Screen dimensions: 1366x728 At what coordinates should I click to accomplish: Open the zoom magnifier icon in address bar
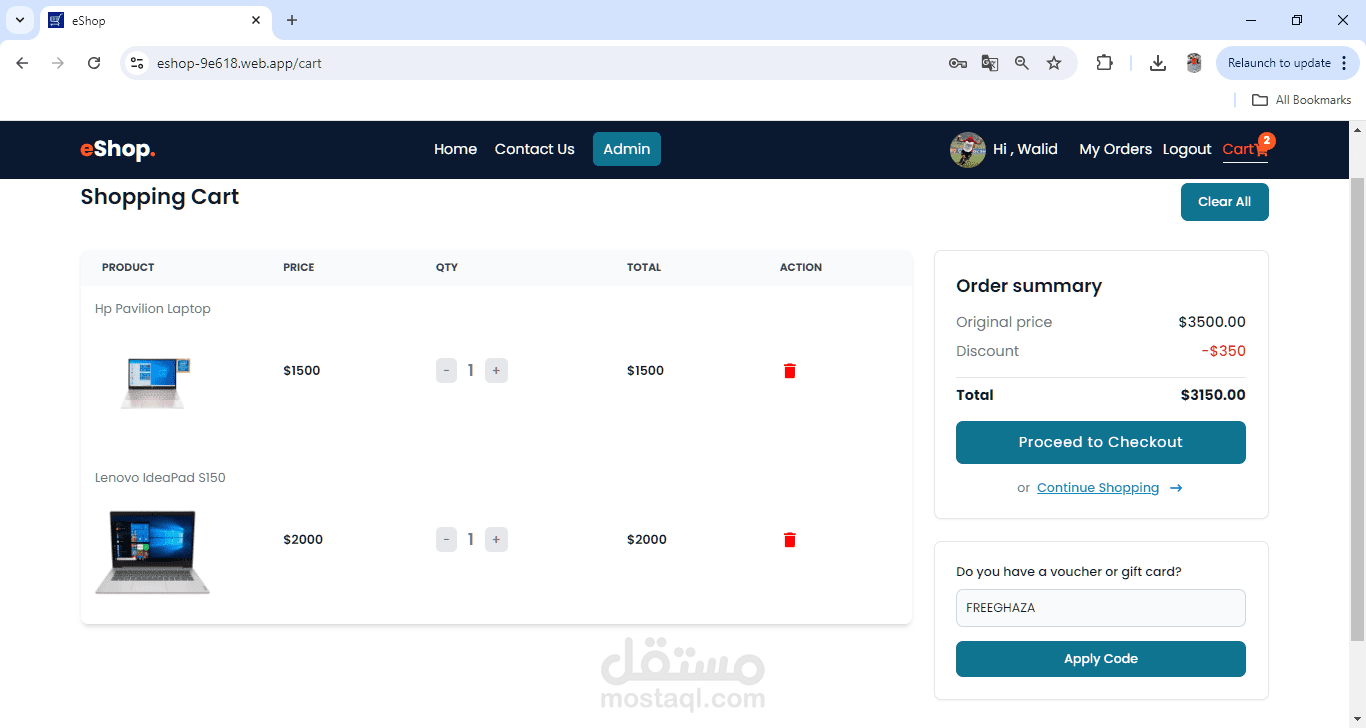click(x=1021, y=63)
